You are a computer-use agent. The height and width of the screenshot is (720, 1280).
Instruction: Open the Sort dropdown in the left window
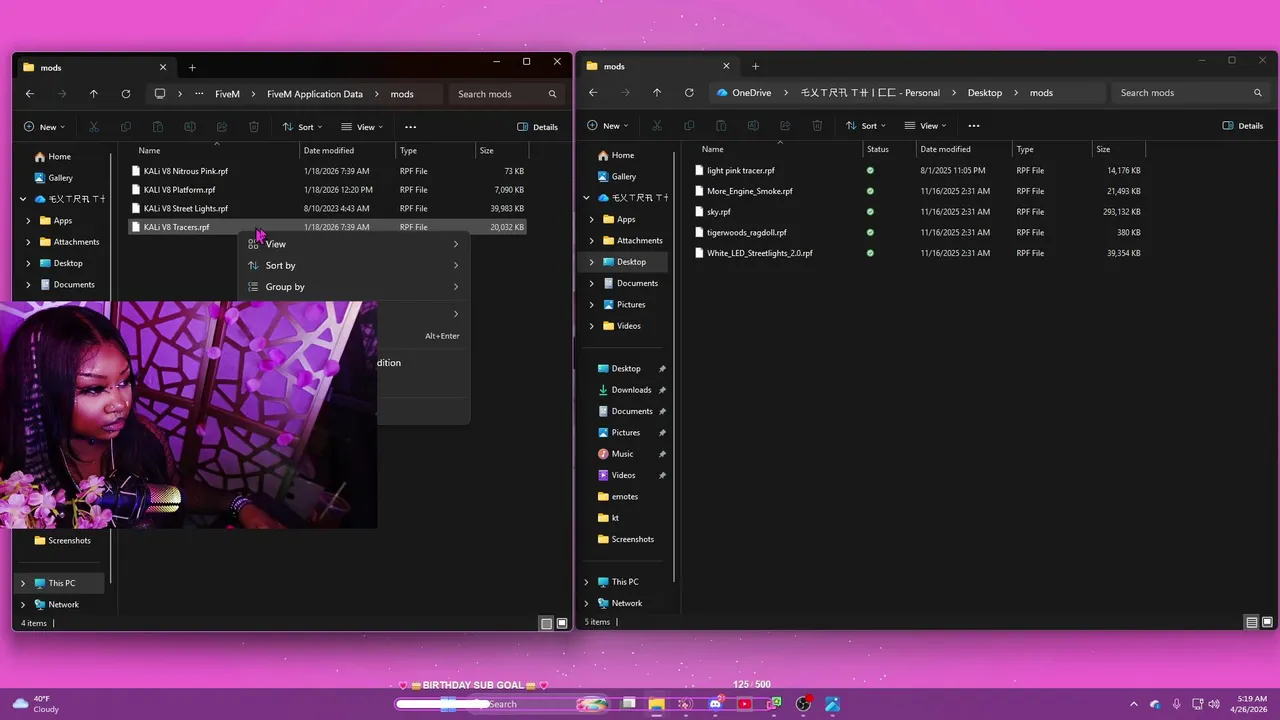[x=302, y=127]
